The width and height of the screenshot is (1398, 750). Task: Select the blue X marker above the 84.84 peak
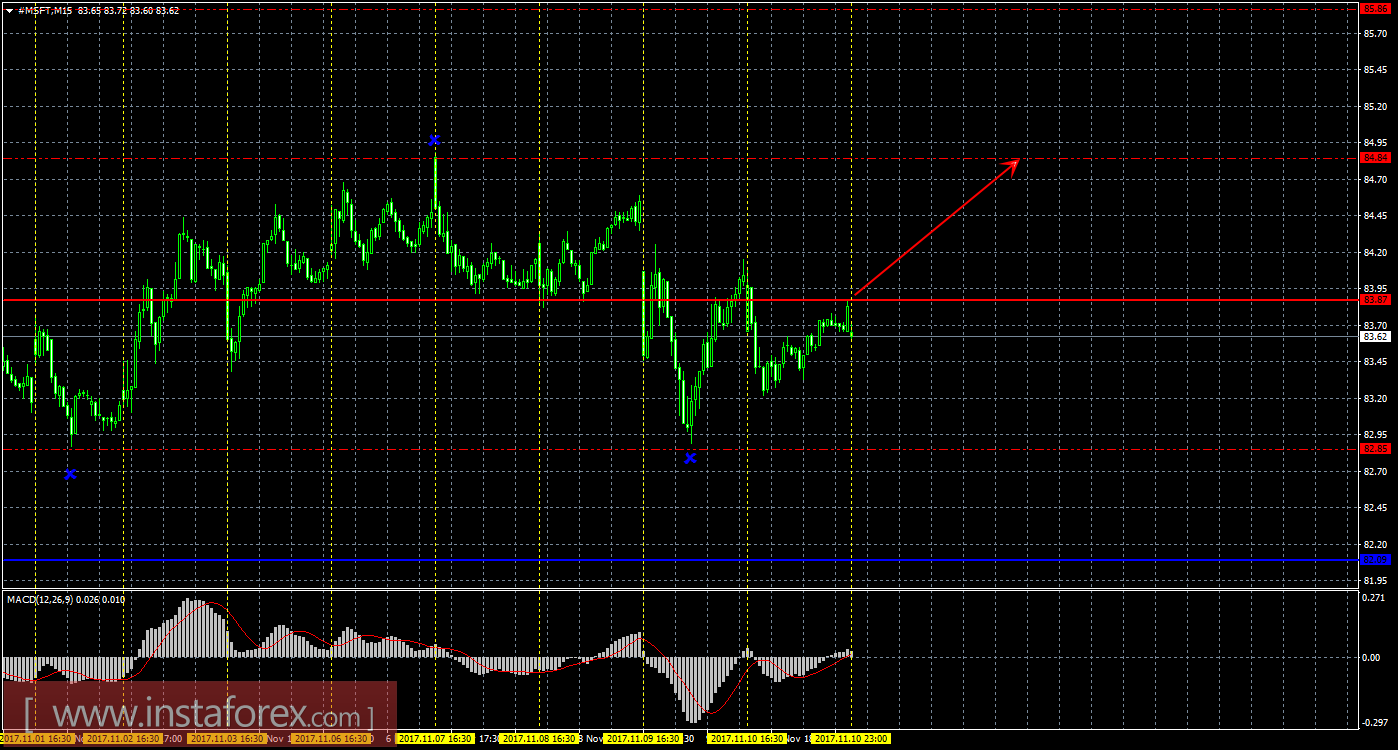[x=434, y=140]
